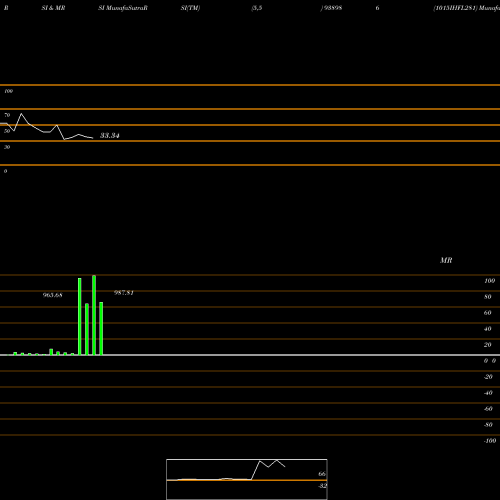Image resolution: width=500 pixels, height=500 pixels.
Task: Click the RSI peak near 70
Action: click(x=22, y=114)
